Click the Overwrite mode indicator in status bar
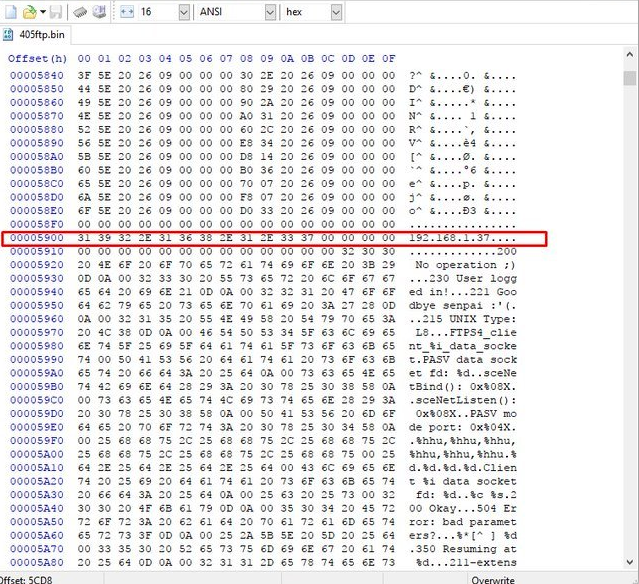Image resolution: width=639 pixels, height=584 pixels. click(x=493, y=580)
